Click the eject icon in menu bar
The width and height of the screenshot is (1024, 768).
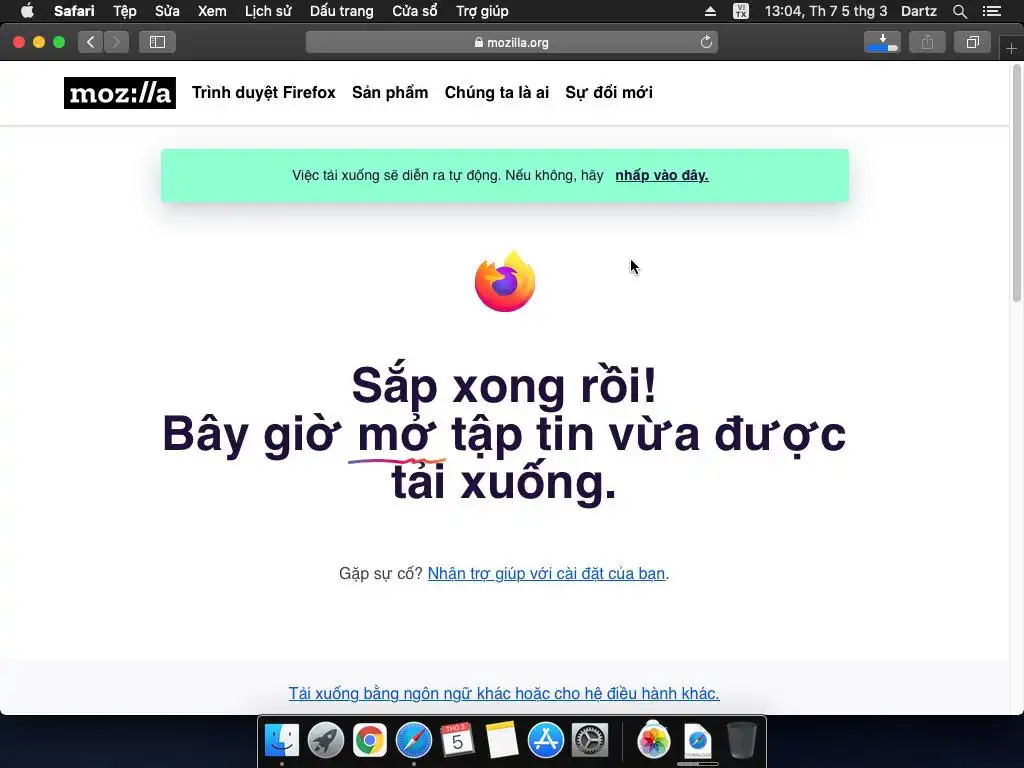(x=711, y=11)
